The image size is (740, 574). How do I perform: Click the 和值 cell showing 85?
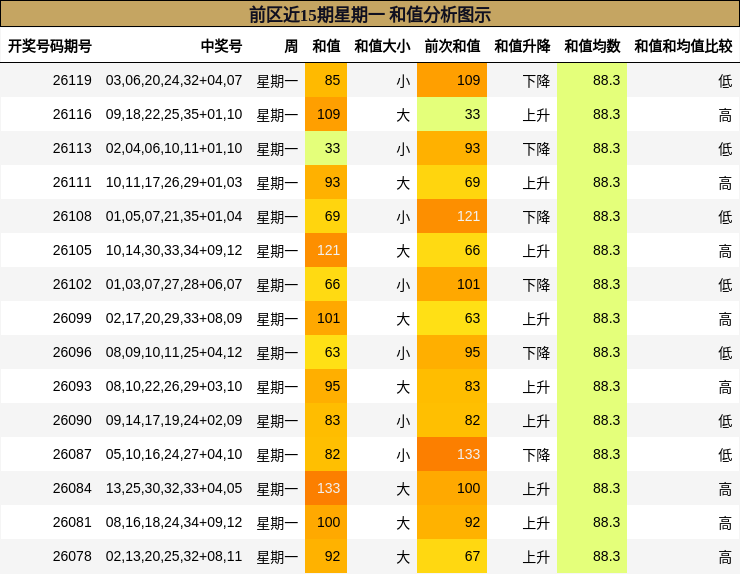coord(326,80)
